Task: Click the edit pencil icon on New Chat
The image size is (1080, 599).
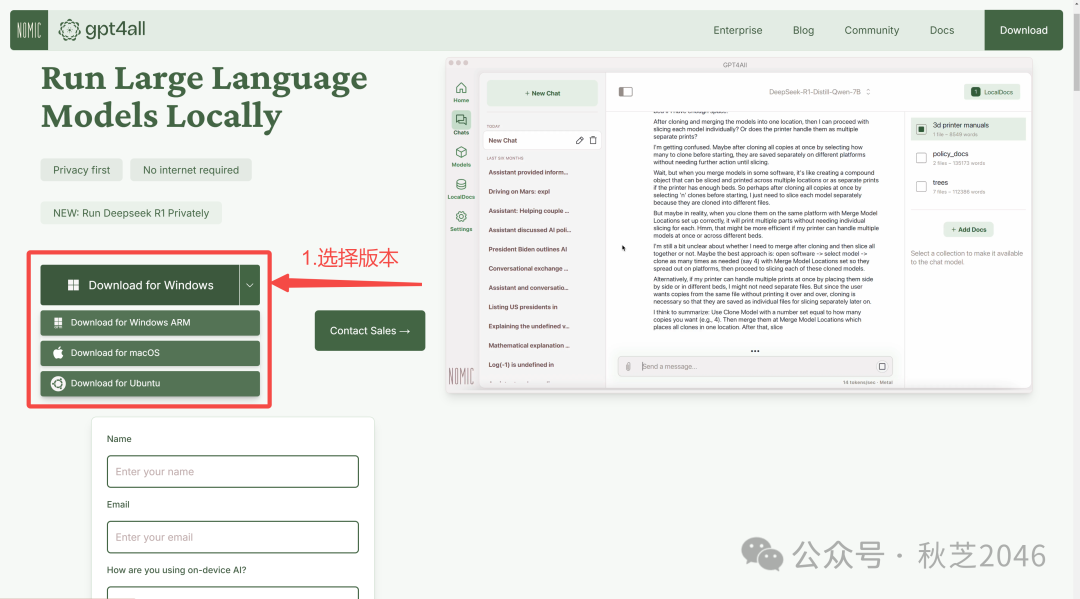Action: click(579, 140)
